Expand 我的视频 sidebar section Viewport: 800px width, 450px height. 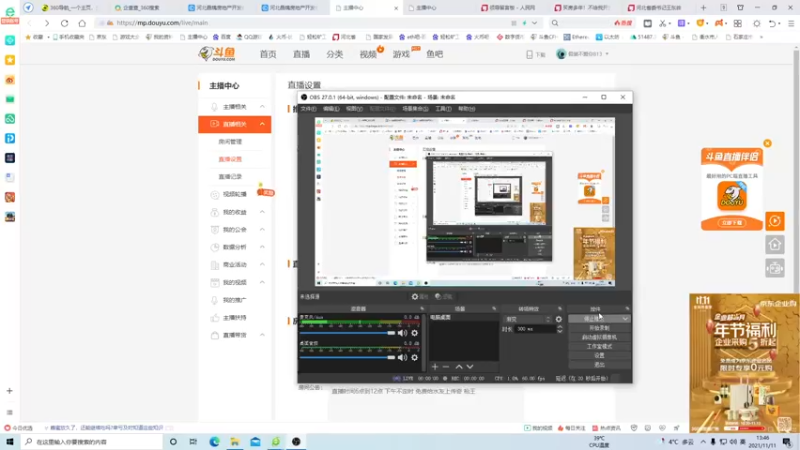262,282
